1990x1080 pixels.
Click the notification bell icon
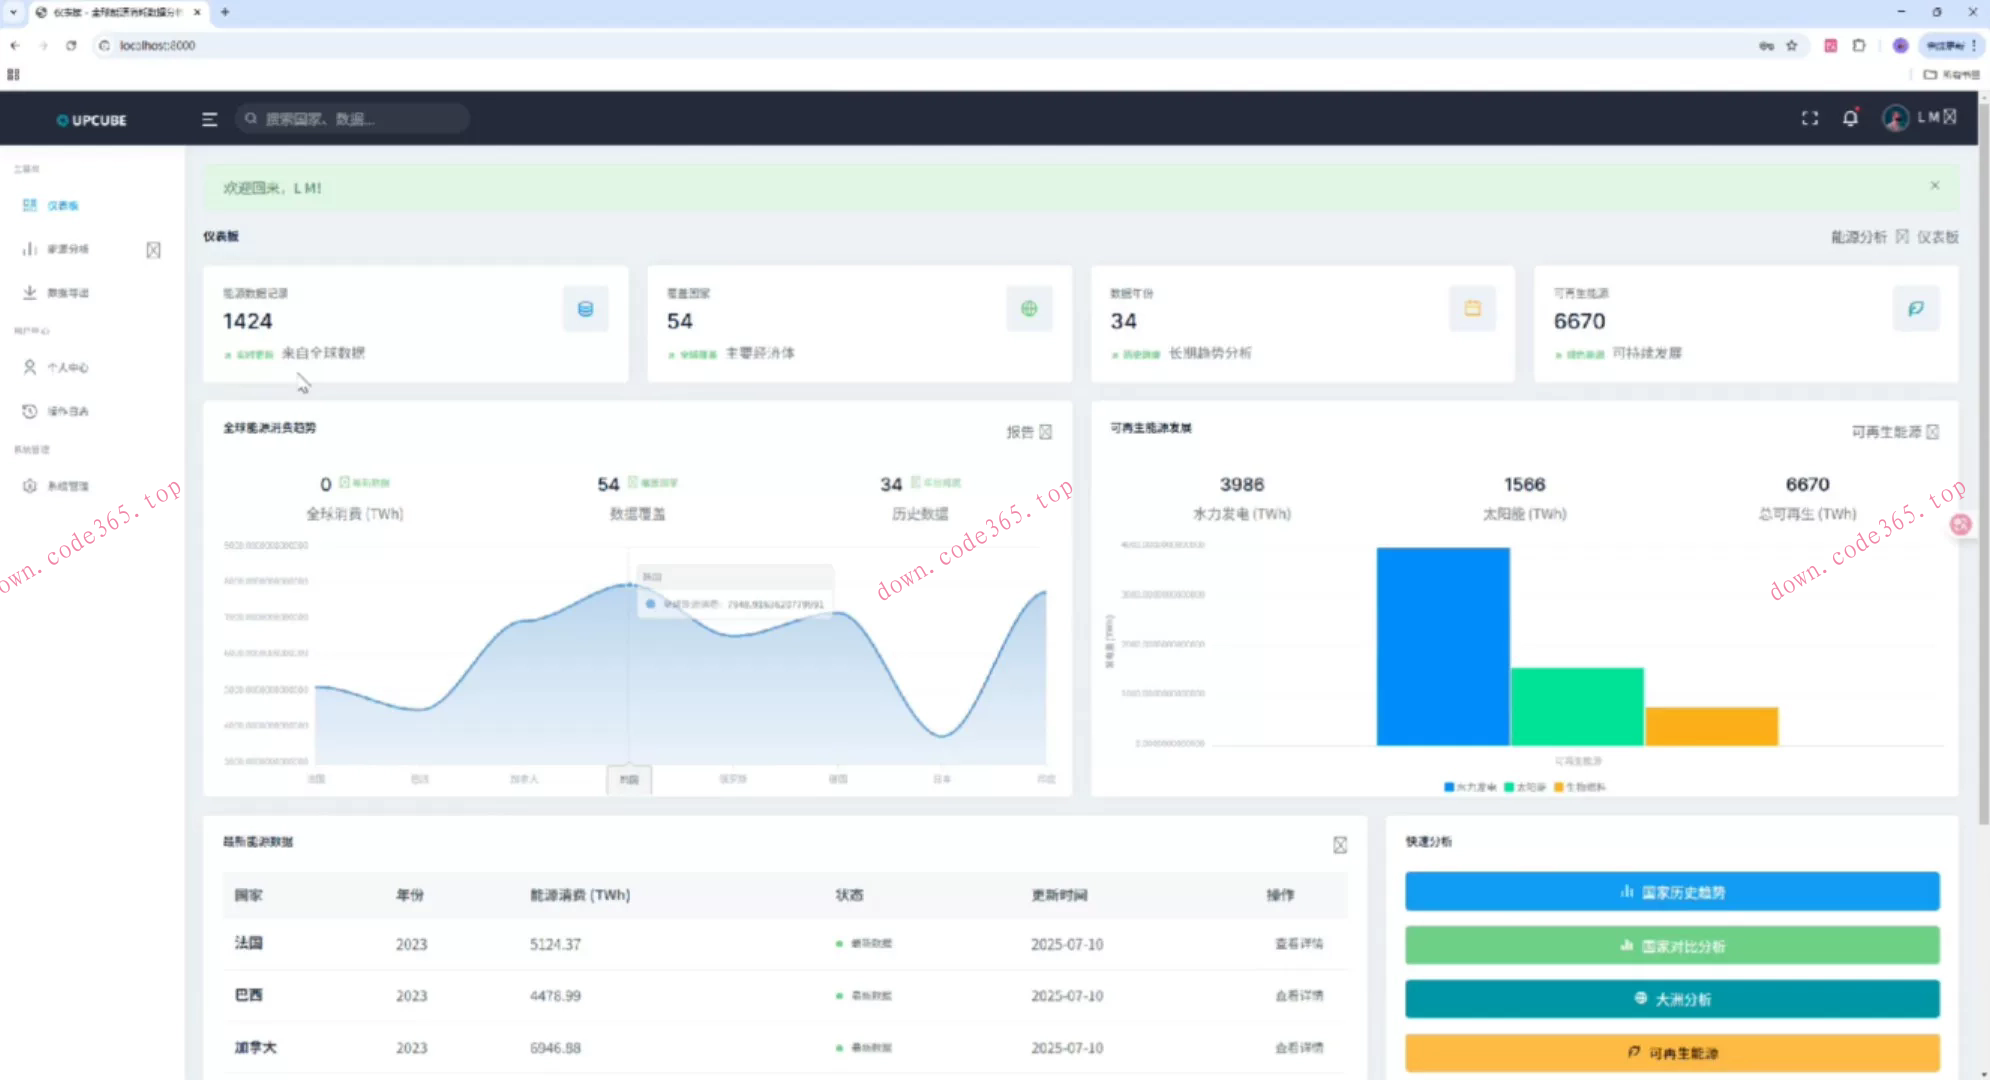pos(1850,118)
